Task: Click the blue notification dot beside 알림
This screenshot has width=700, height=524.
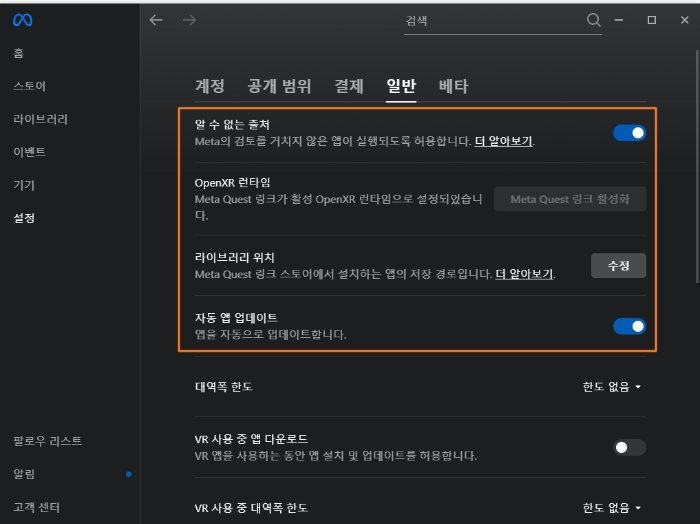Action: [129, 474]
